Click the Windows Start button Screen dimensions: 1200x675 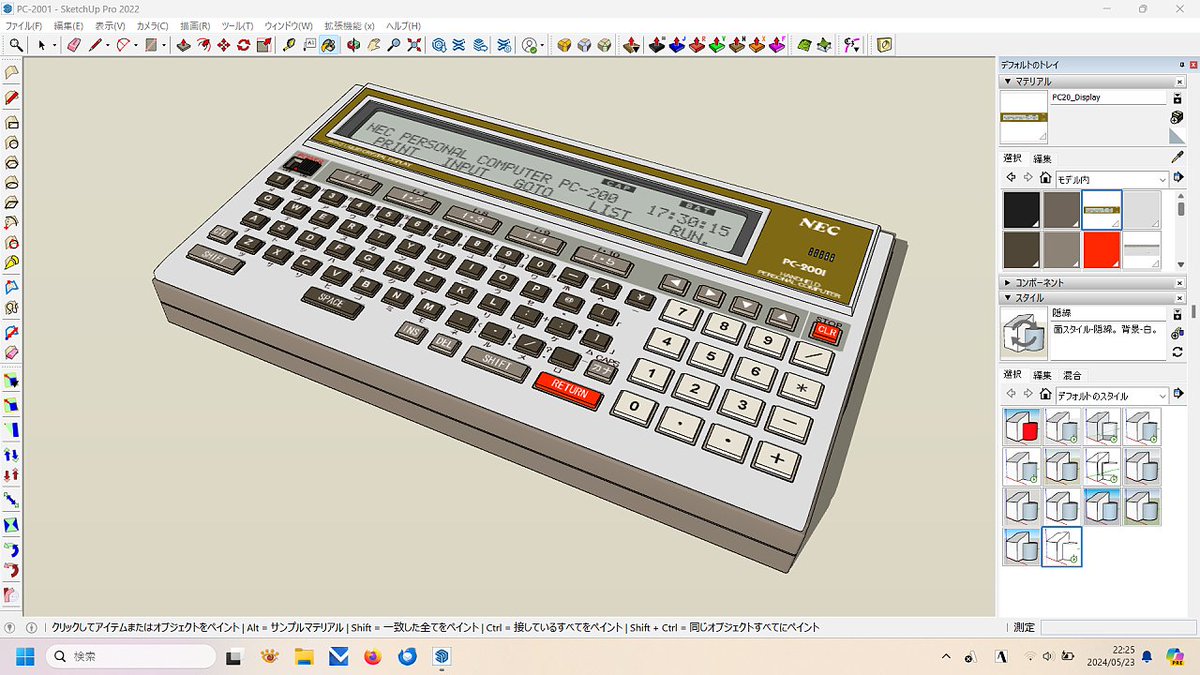pos(24,656)
